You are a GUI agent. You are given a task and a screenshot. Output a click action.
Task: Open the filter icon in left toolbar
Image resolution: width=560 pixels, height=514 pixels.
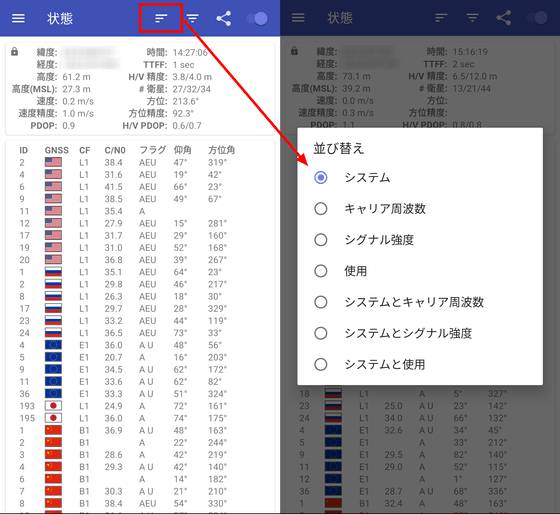pyautogui.click(x=193, y=18)
